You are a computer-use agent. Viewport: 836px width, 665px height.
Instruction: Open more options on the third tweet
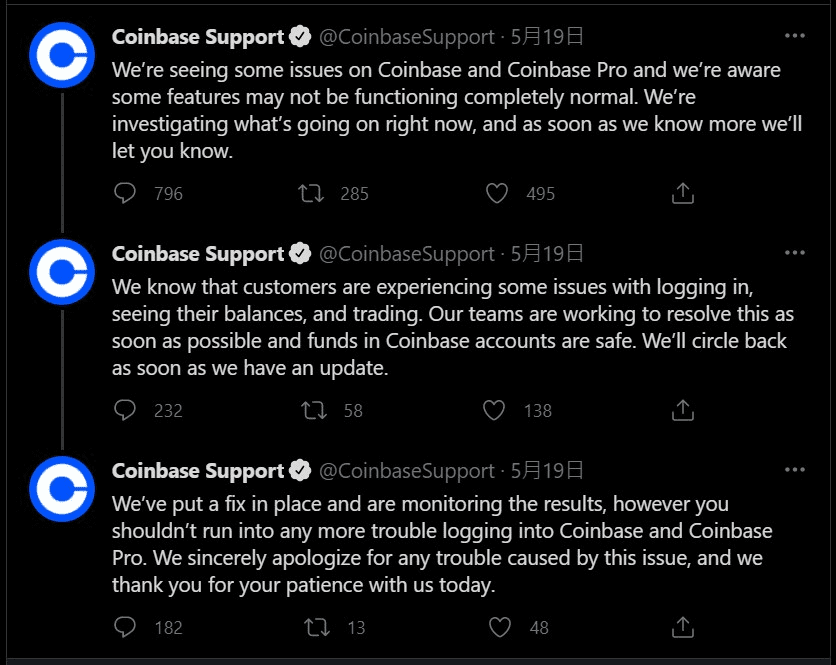point(795,471)
